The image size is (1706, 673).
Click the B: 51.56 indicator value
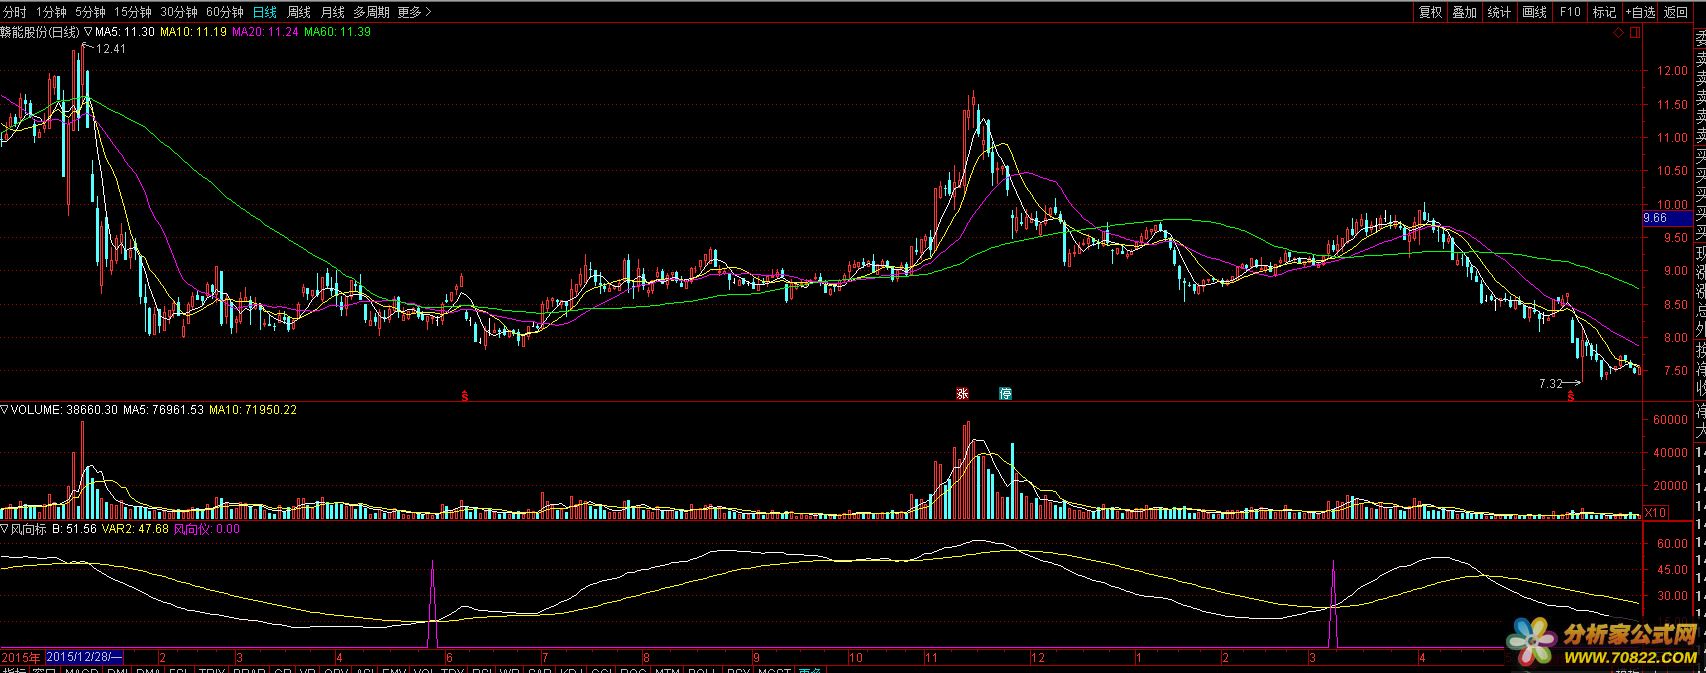(x=75, y=528)
